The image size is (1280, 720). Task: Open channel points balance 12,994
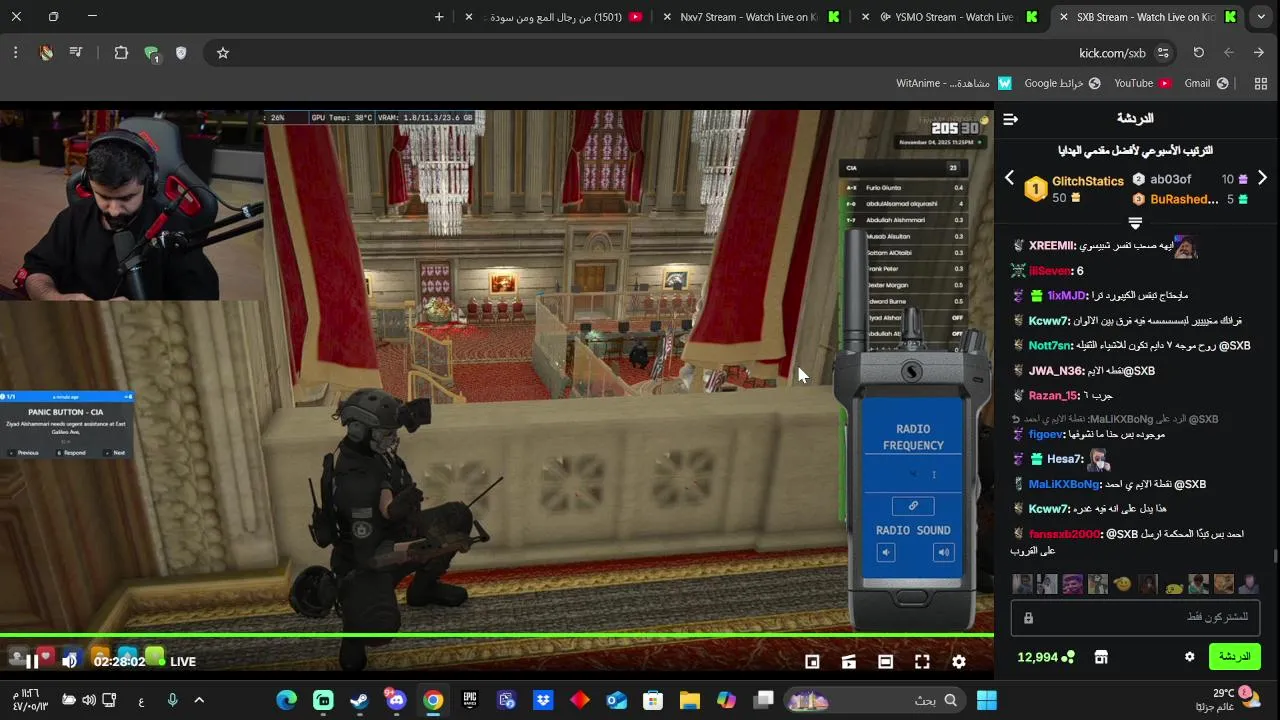[1046, 657]
